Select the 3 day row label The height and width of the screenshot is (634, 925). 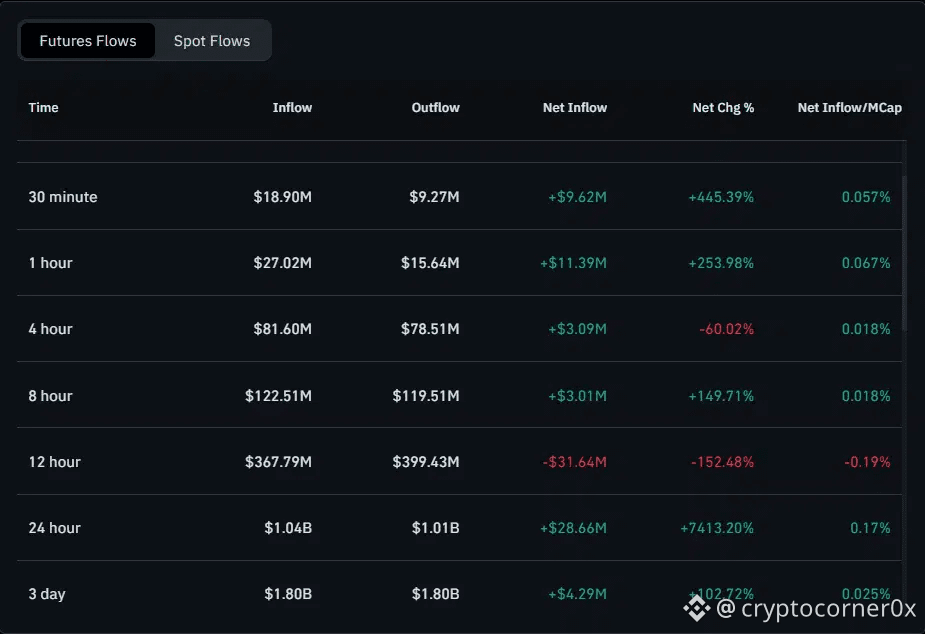click(47, 594)
